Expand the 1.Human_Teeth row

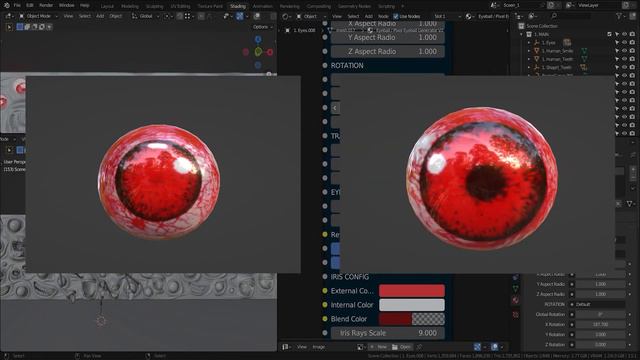coord(529,59)
